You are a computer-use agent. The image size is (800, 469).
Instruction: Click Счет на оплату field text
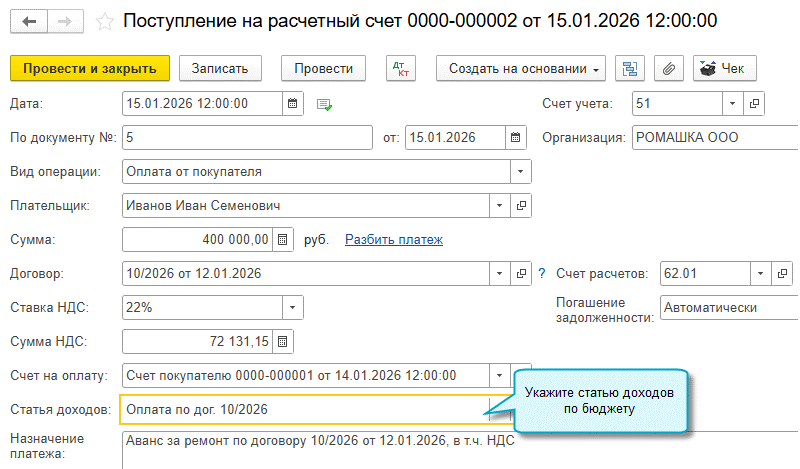click(306, 376)
